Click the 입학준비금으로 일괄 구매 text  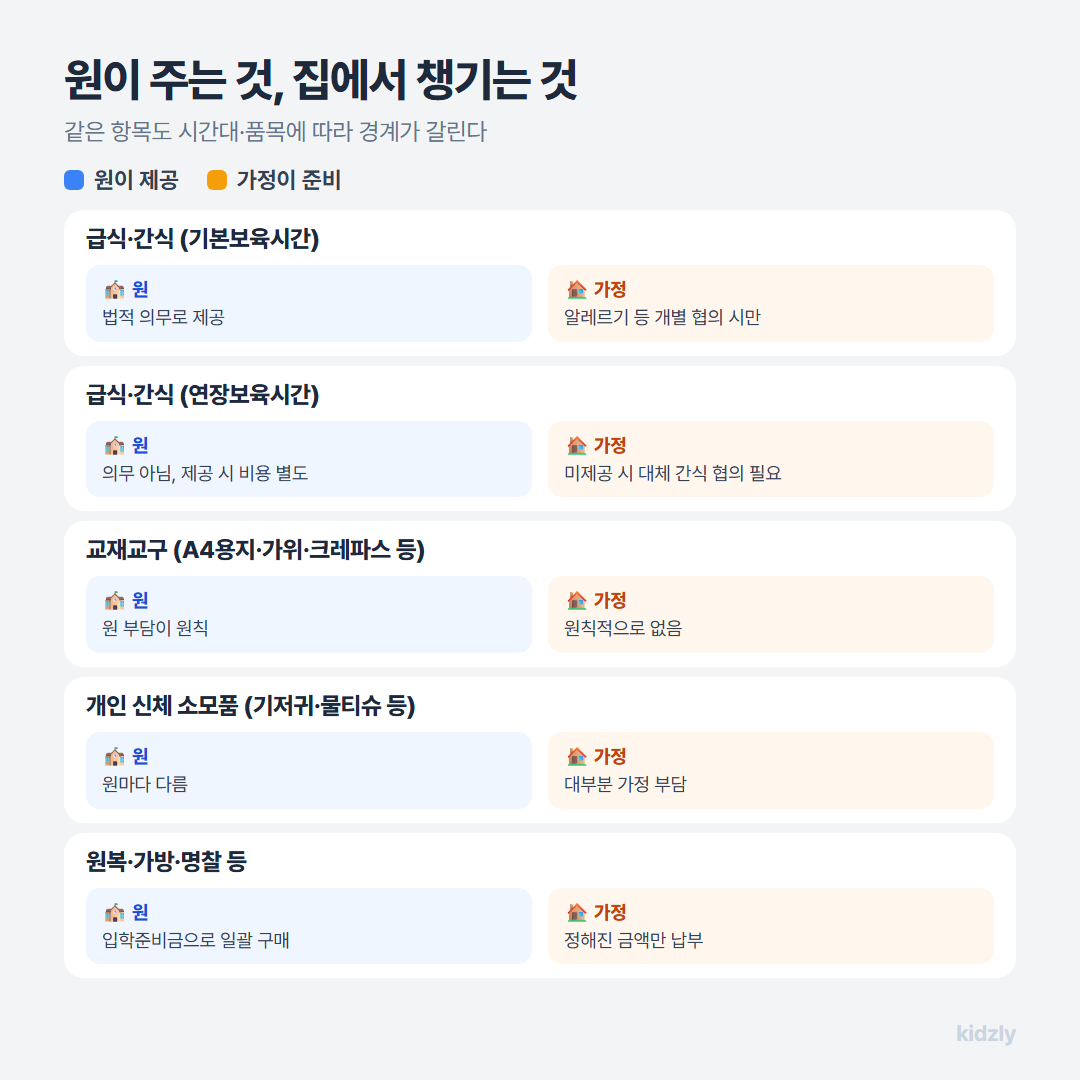(x=196, y=940)
